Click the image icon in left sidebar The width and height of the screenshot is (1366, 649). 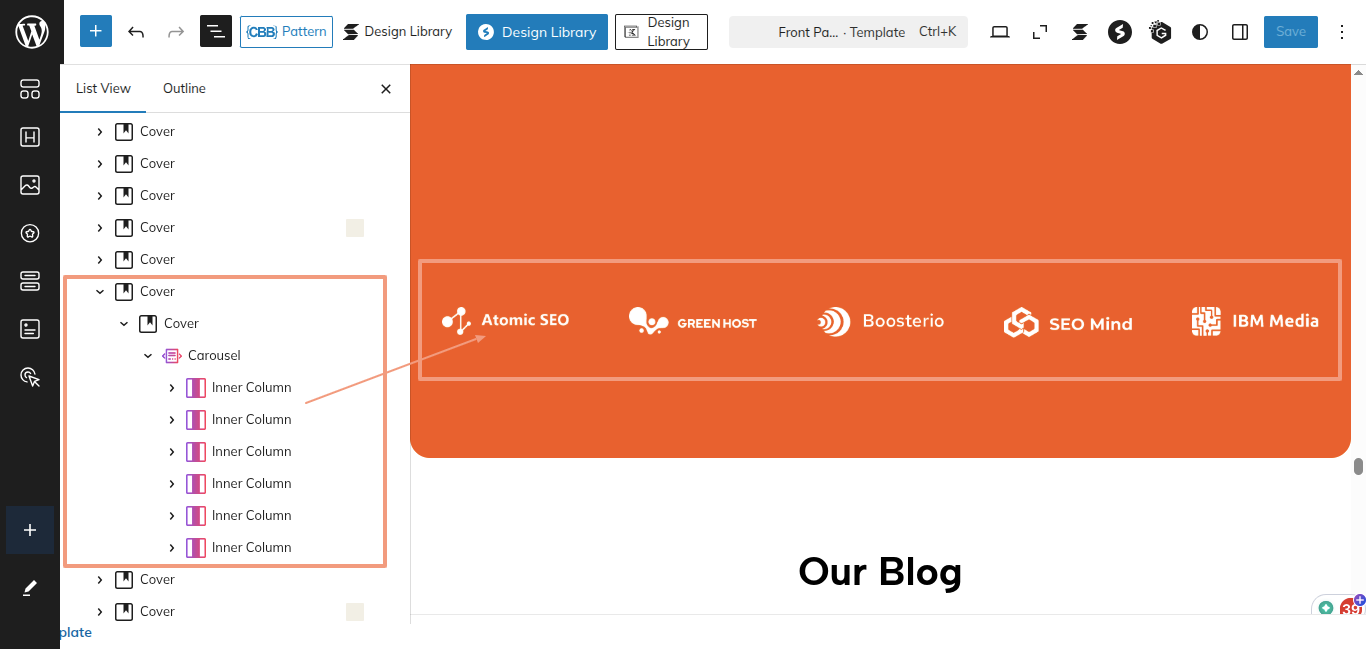coord(30,185)
